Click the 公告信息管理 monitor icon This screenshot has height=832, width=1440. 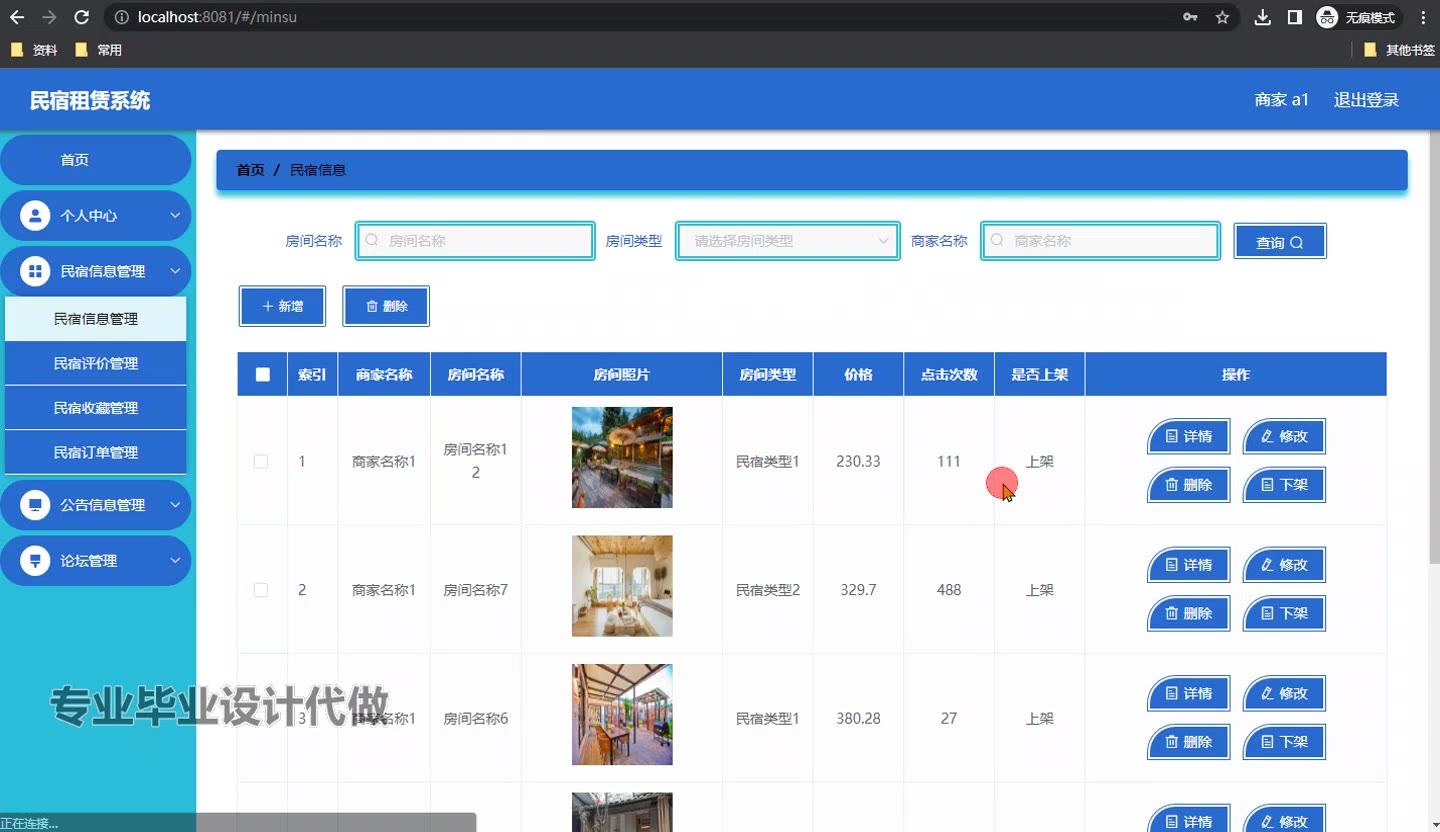35,505
